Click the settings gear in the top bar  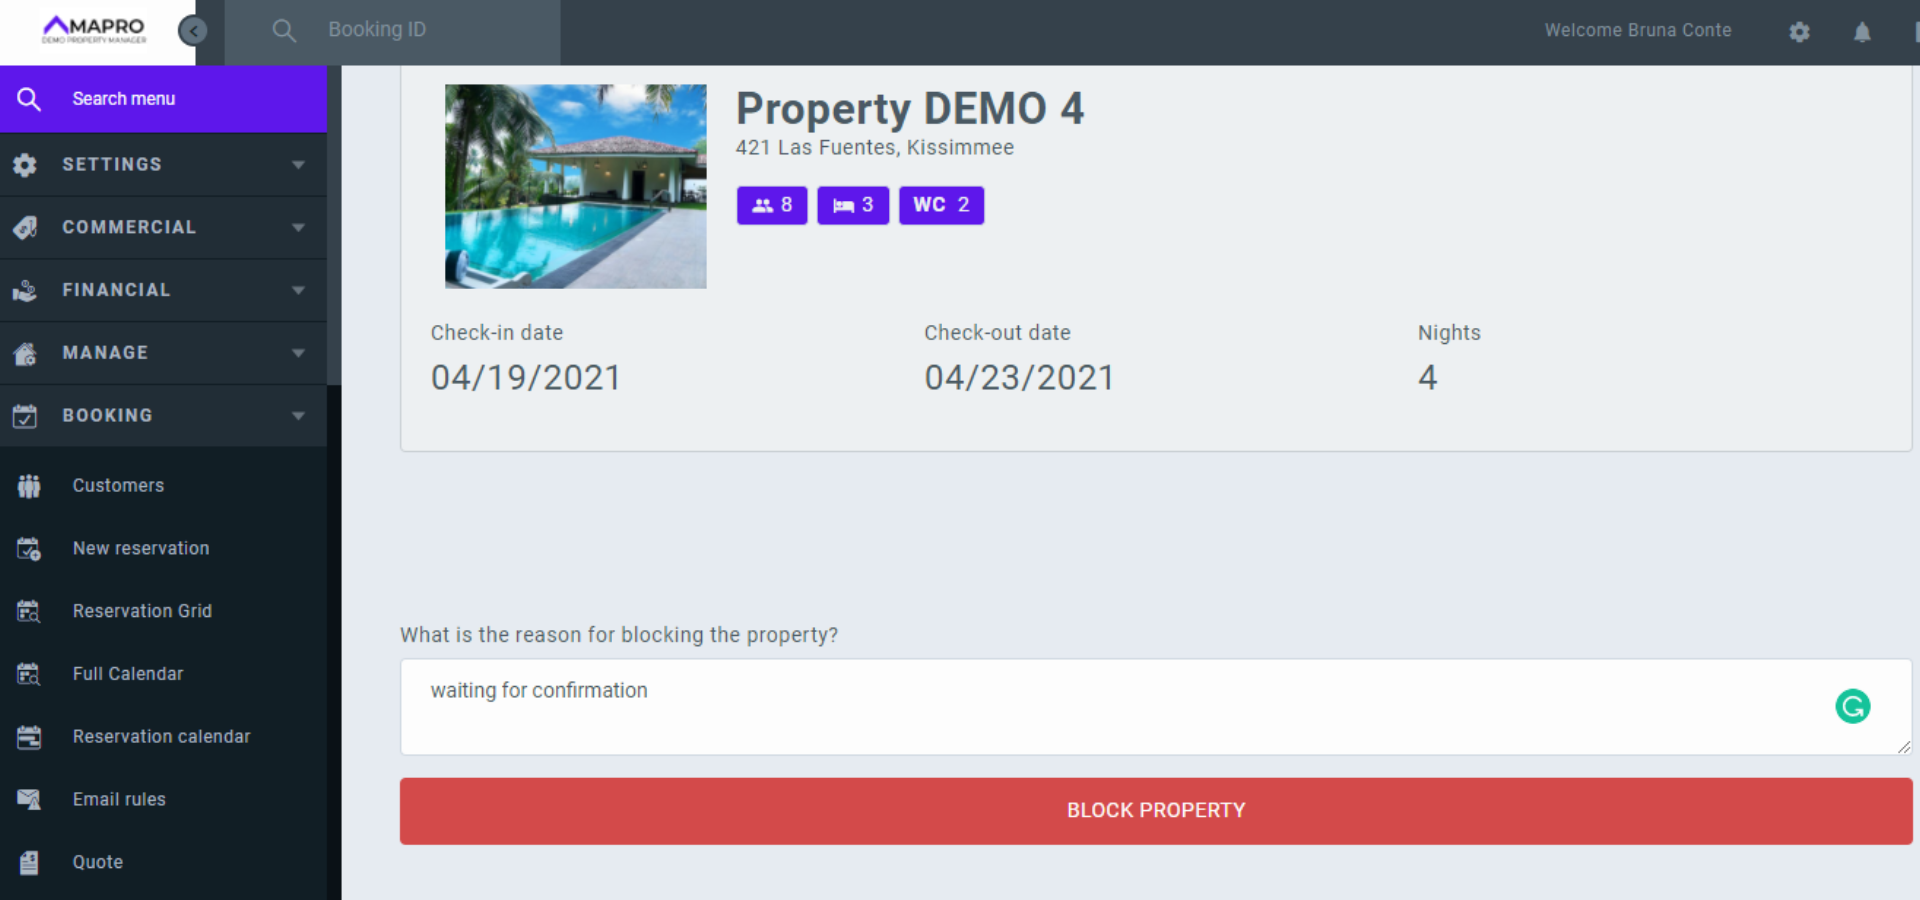pyautogui.click(x=1799, y=31)
